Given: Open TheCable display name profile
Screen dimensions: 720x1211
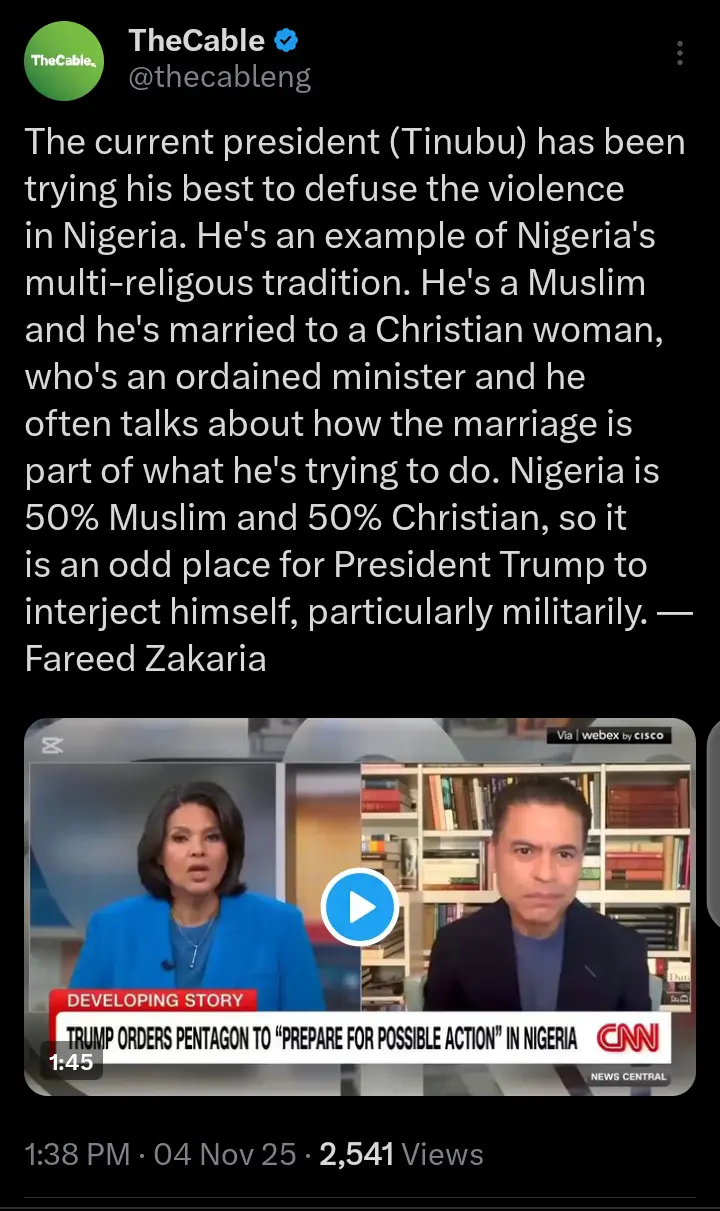Looking at the screenshot, I should click(x=197, y=41).
